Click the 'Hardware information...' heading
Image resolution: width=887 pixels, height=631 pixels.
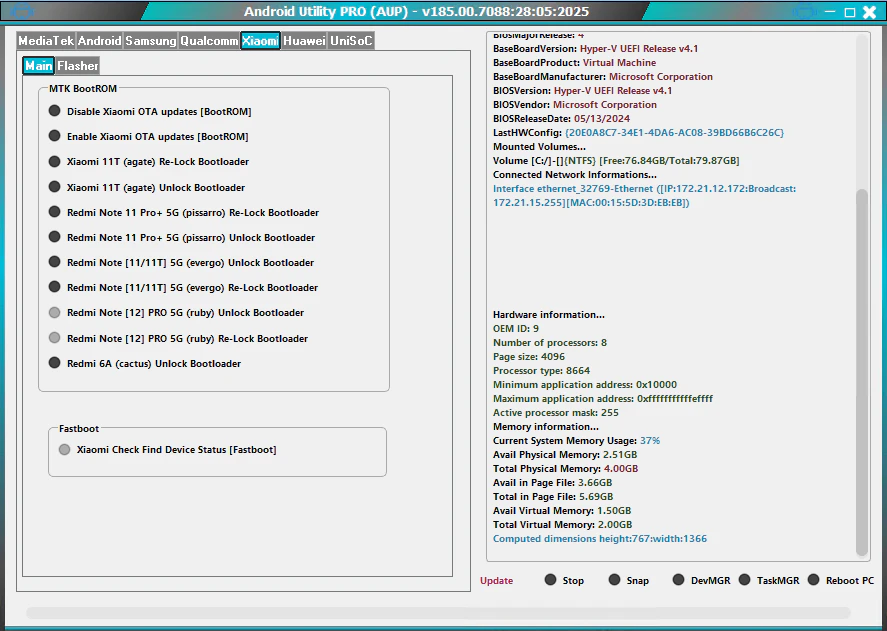pos(548,315)
